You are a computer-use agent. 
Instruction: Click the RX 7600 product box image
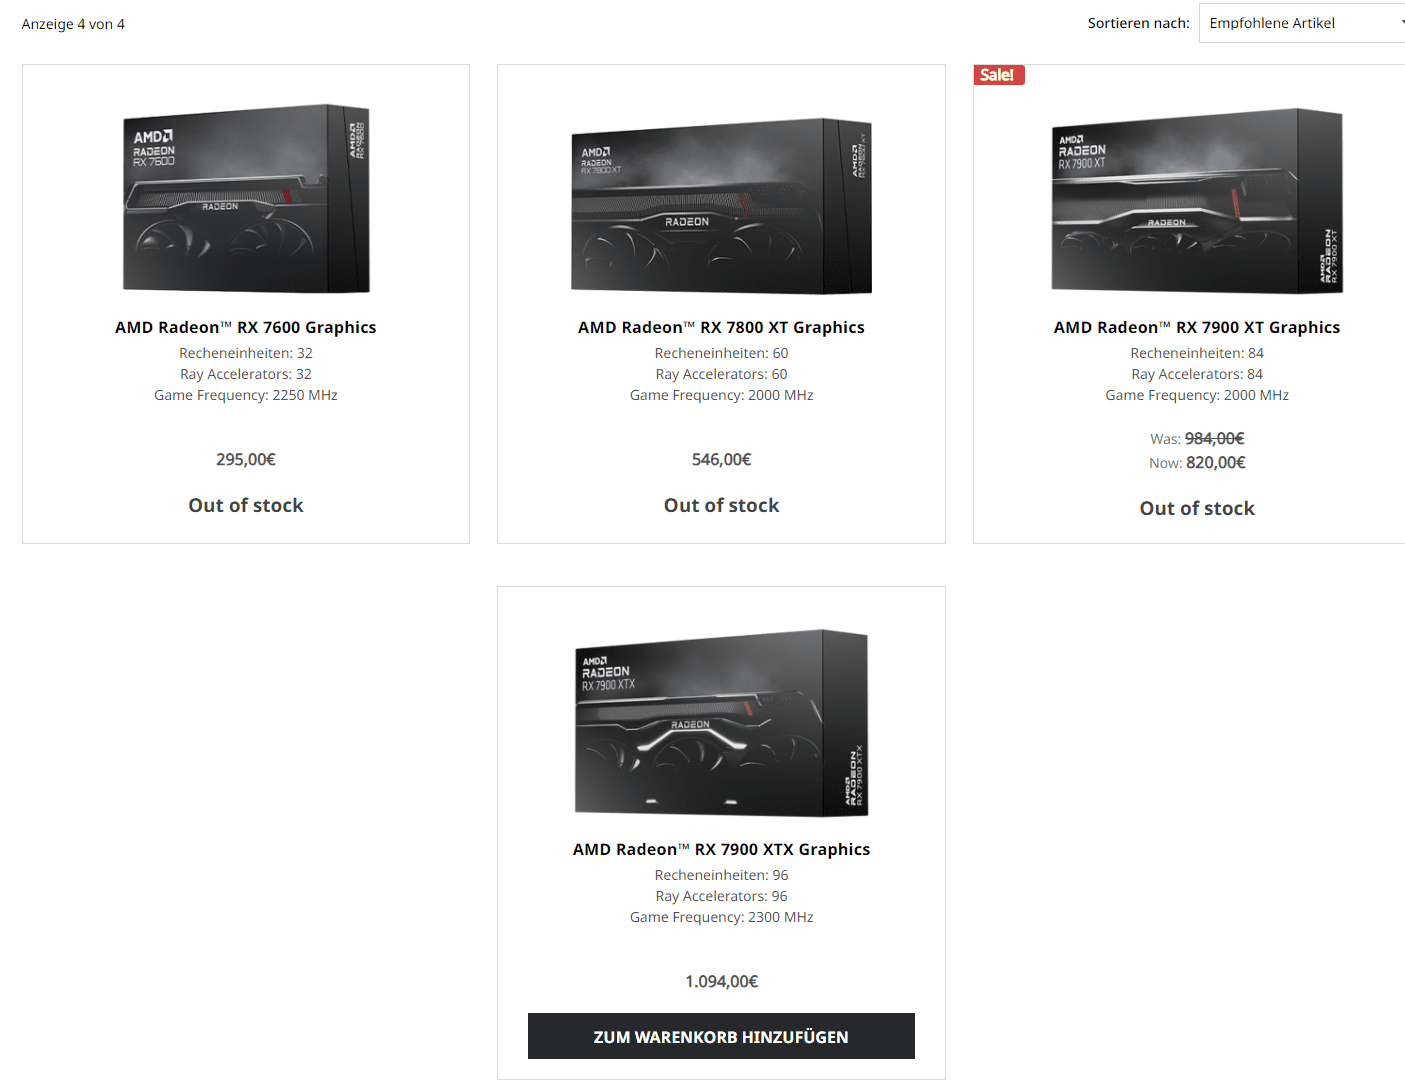(246, 198)
